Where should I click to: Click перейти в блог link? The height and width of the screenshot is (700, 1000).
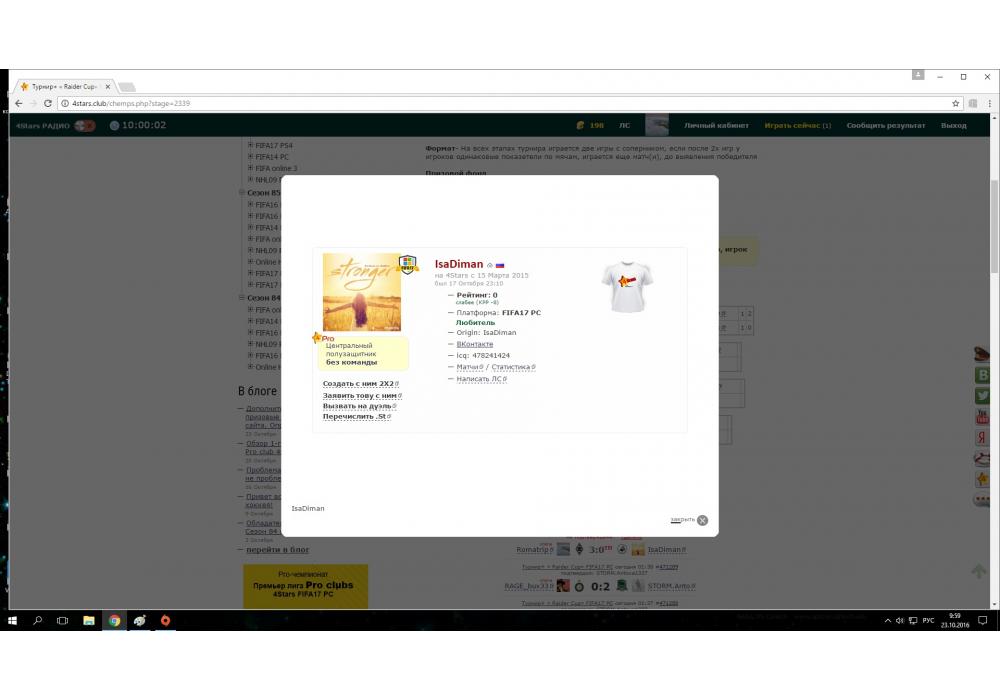pos(277,550)
